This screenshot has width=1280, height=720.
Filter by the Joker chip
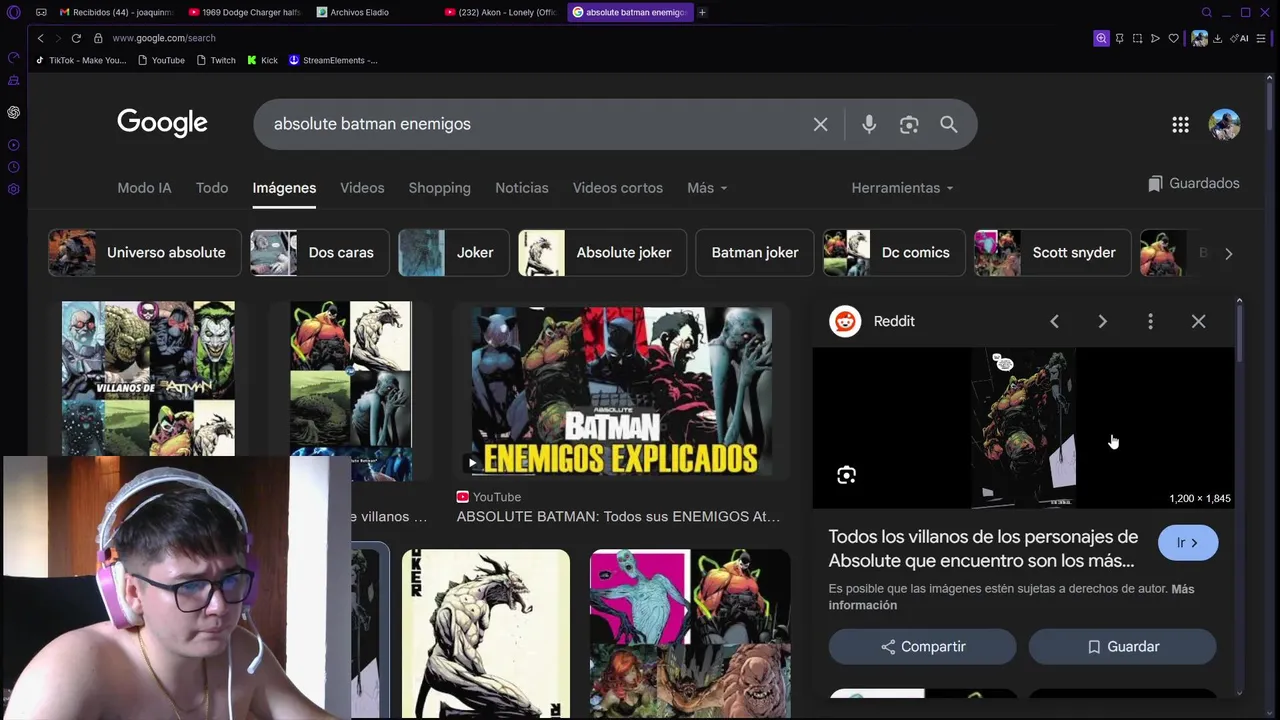tap(454, 253)
